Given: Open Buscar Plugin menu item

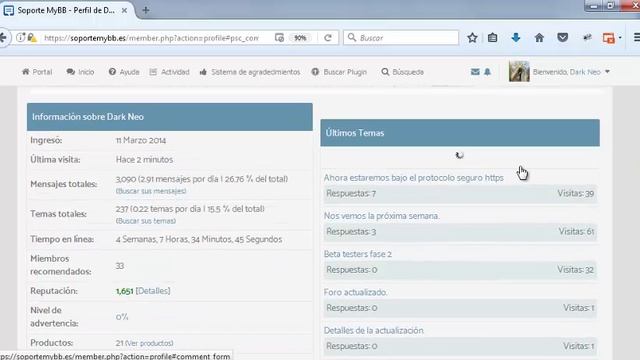Looking at the screenshot, I should (339, 72).
